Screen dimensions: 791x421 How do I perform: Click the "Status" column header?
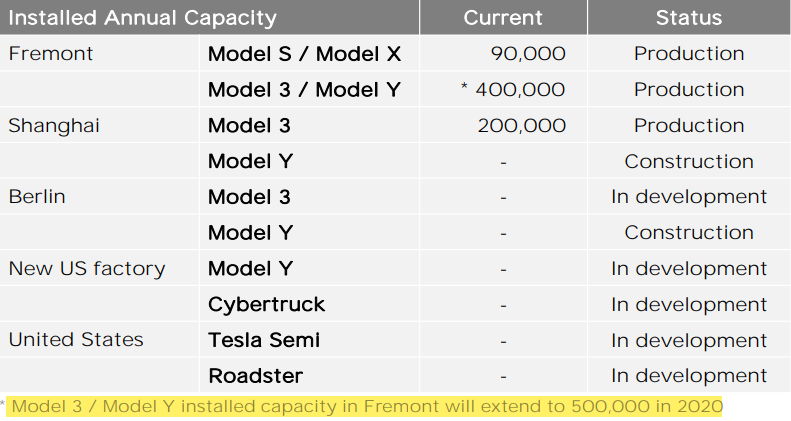pyautogui.click(x=689, y=18)
